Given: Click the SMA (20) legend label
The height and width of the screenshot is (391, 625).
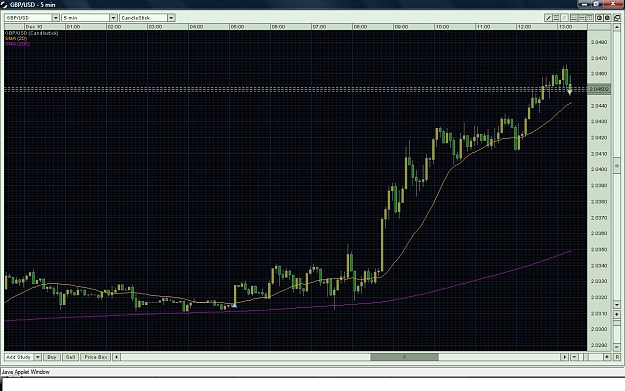Looking at the screenshot, I should coord(16,39).
